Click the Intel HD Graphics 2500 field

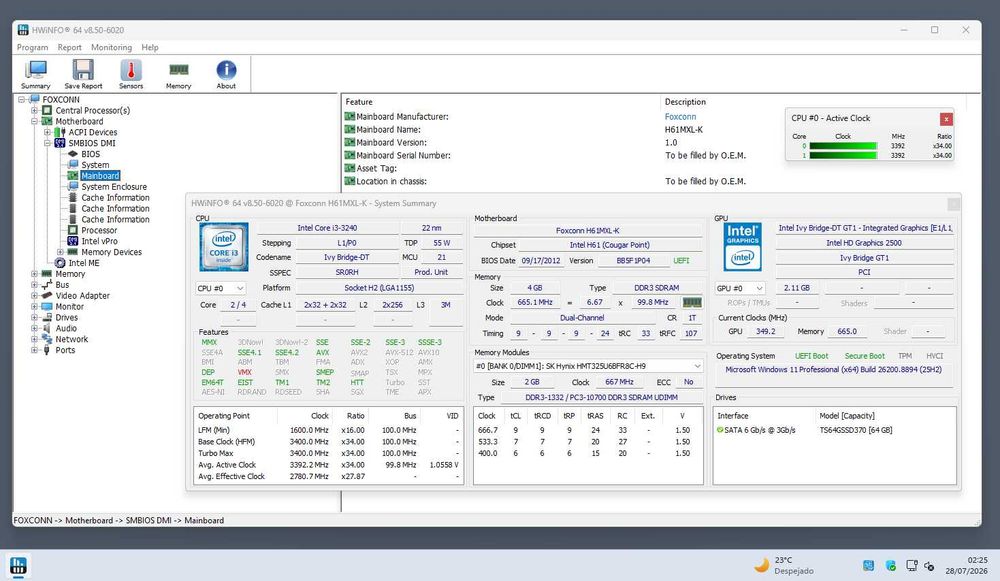point(864,243)
